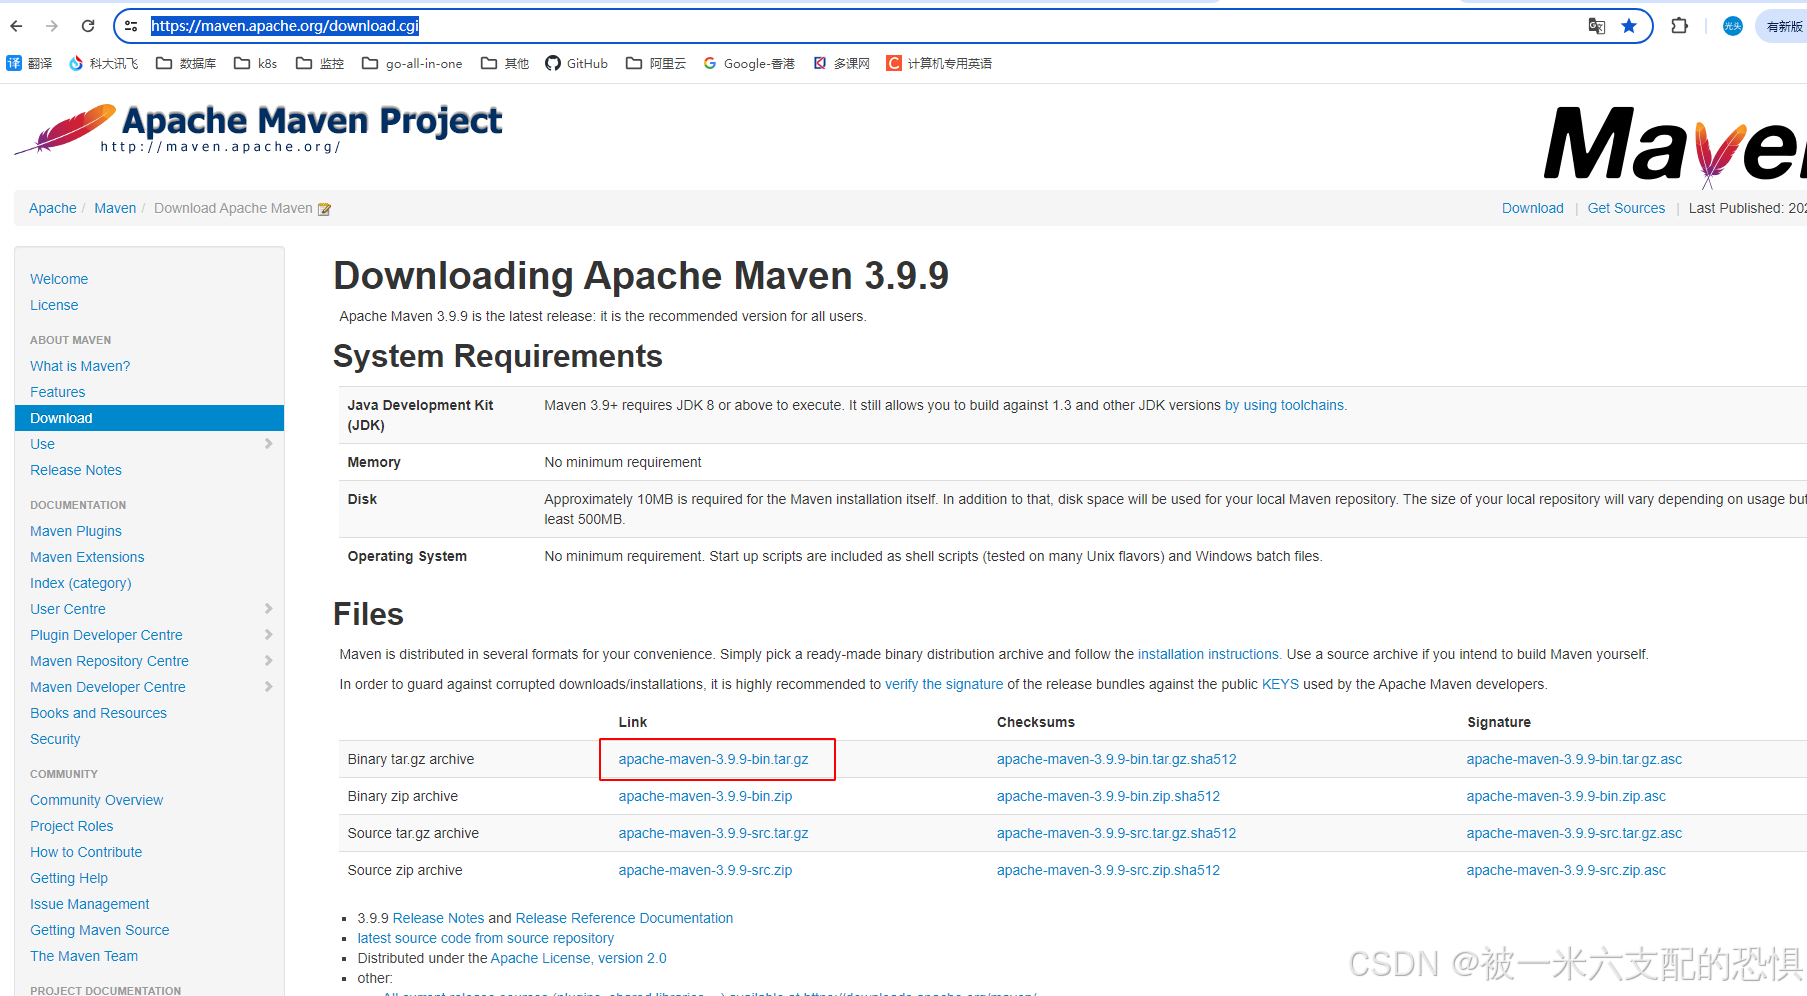Expand the Maven Developer Centre chevron
Image resolution: width=1807 pixels, height=996 pixels.
pos(268,686)
